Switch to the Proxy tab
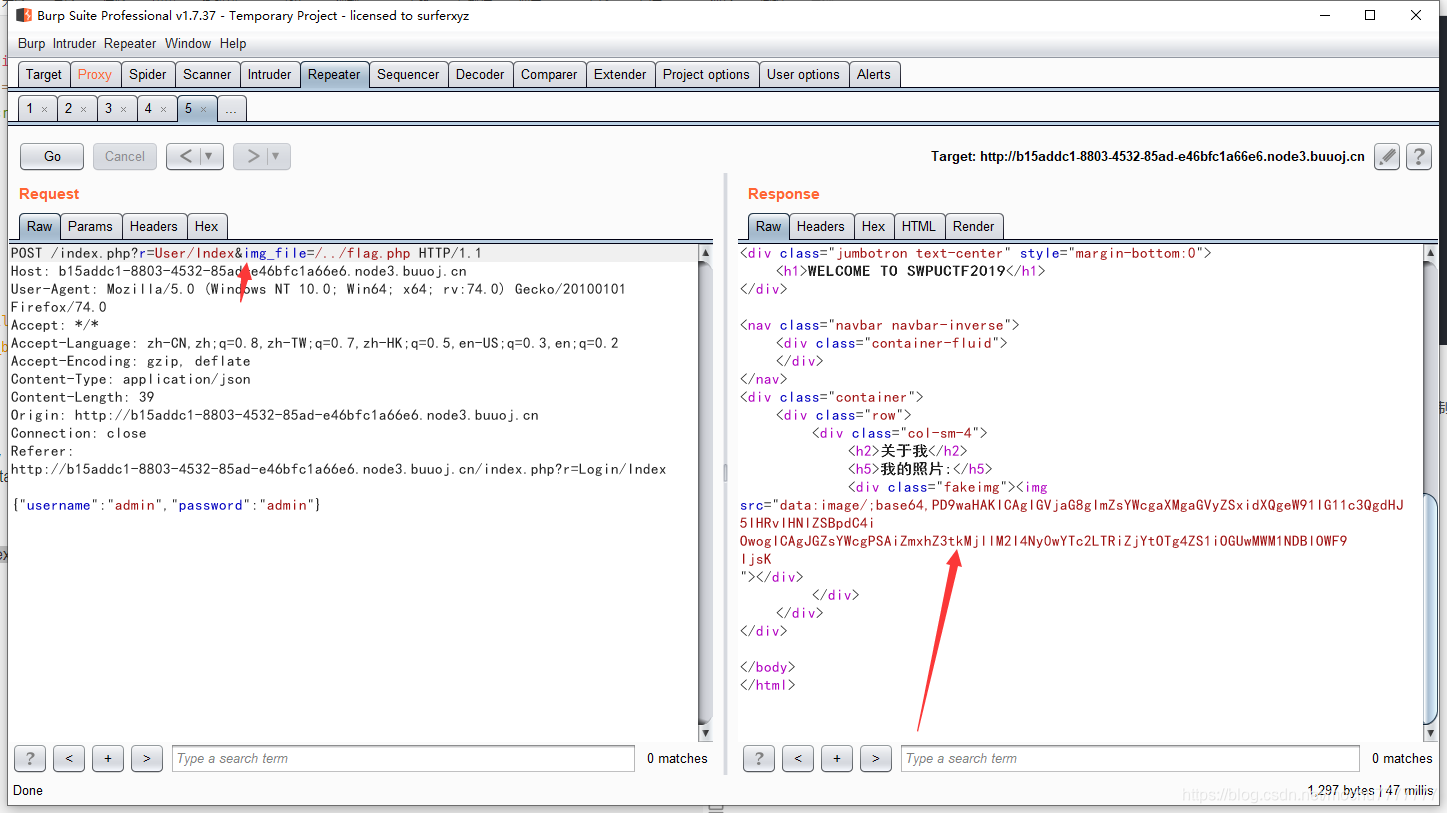1447x813 pixels. coord(95,74)
